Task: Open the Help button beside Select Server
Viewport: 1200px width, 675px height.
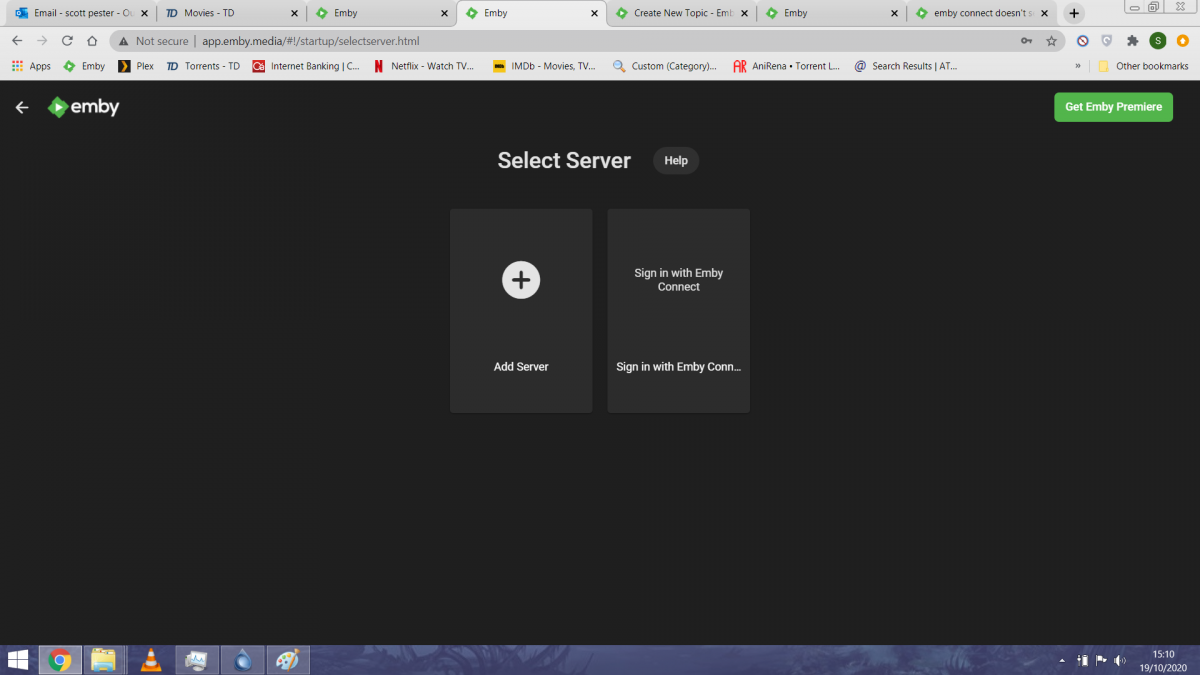Action: 676,160
